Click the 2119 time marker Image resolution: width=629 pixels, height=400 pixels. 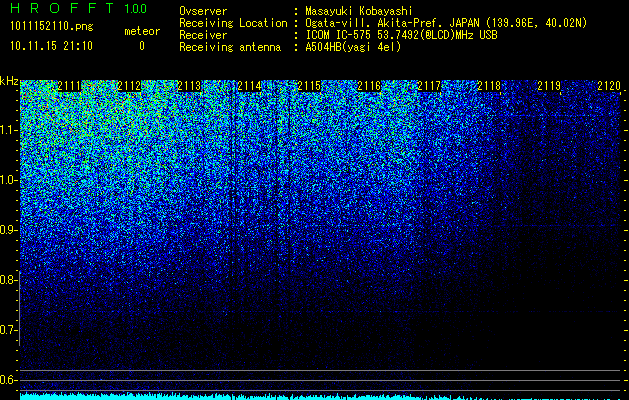(549, 86)
